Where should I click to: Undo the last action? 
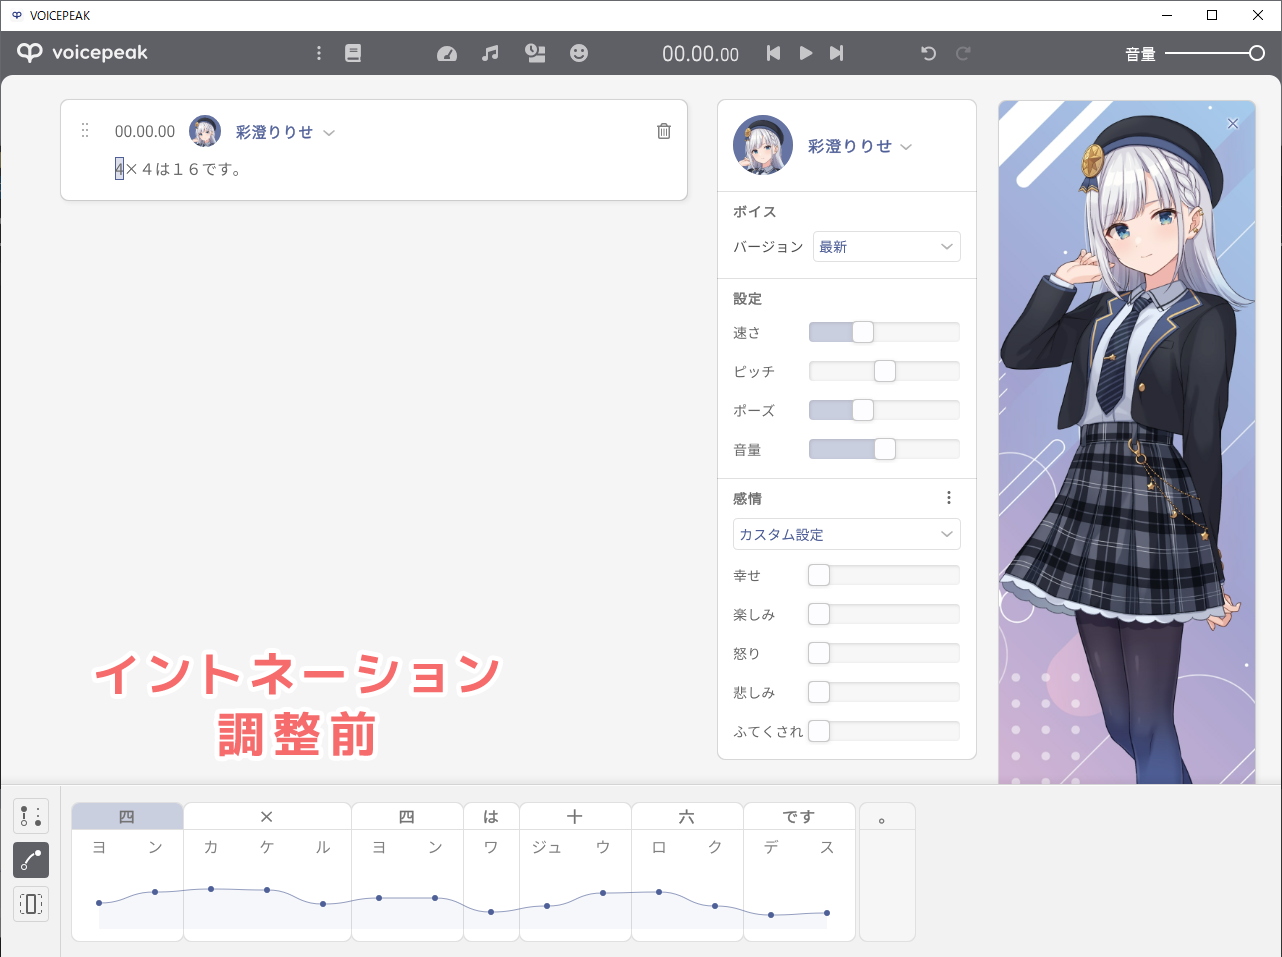pos(929,53)
